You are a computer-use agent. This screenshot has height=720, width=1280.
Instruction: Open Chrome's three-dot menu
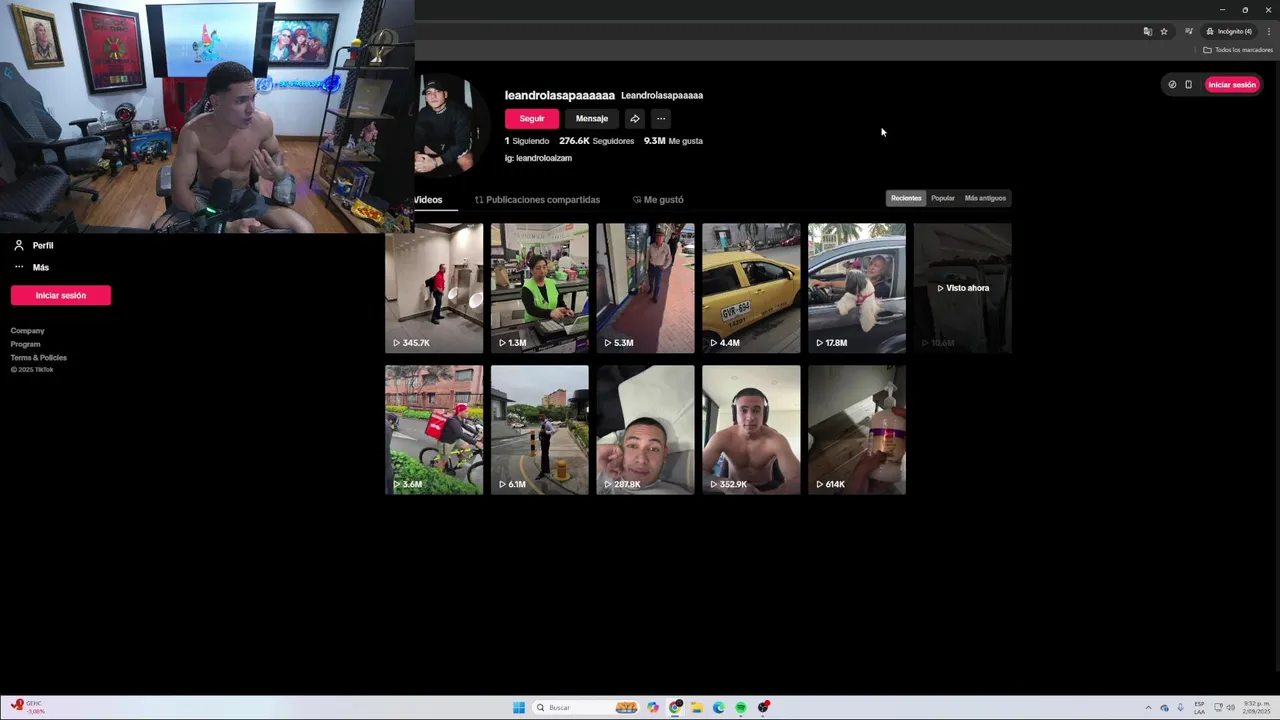click(x=1269, y=31)
